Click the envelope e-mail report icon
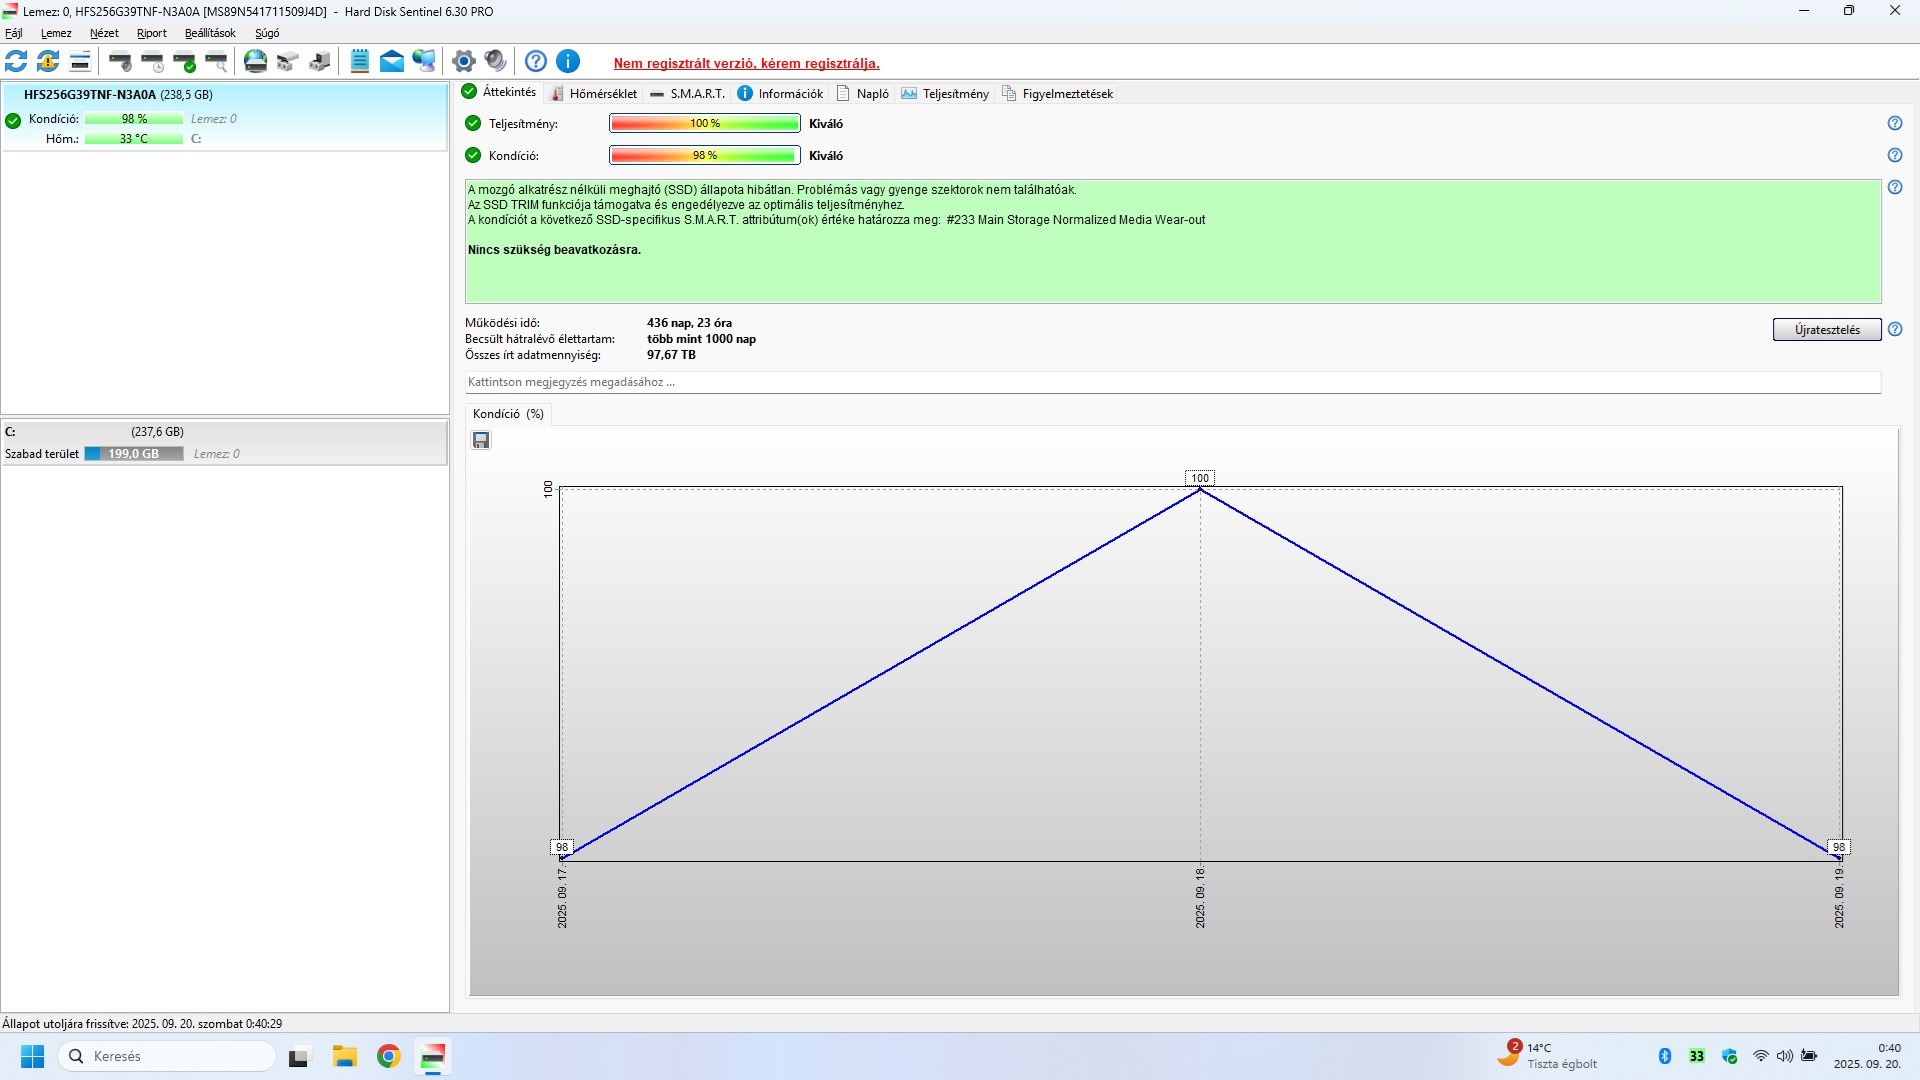The height and width of the screenshot is (1080, 1920). [x=392, y=62]
